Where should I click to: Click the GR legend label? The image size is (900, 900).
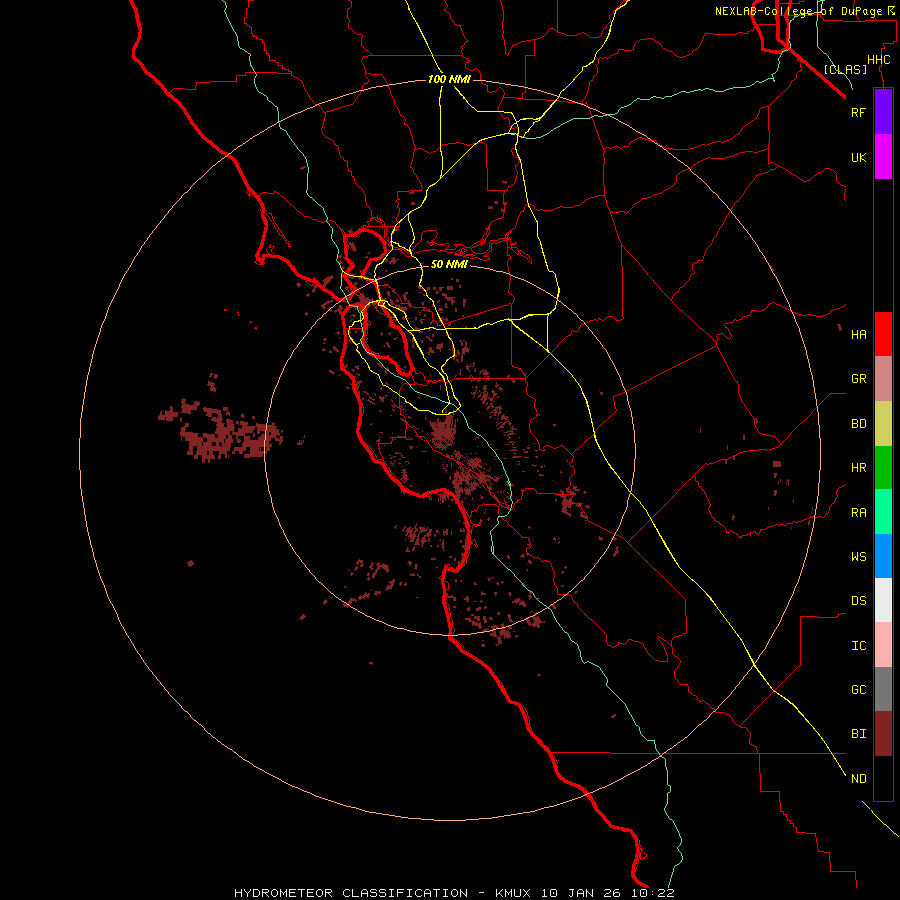coord(858,379)
